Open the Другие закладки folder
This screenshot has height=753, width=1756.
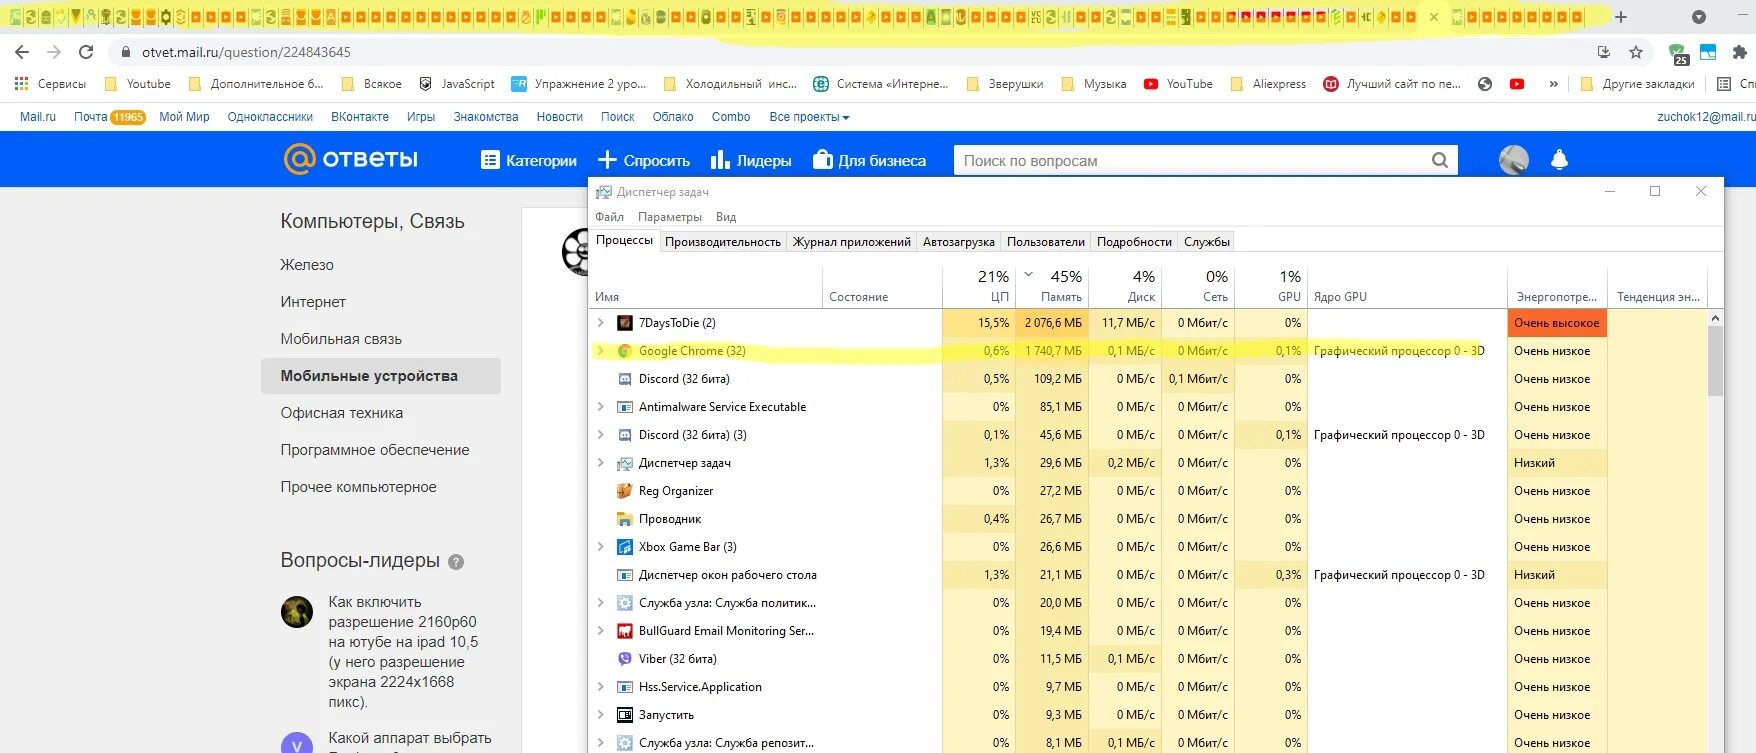click(1637, 84)
